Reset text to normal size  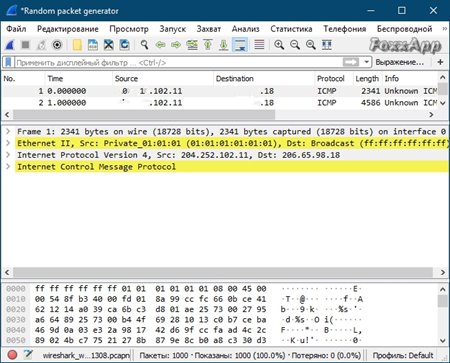311,45
